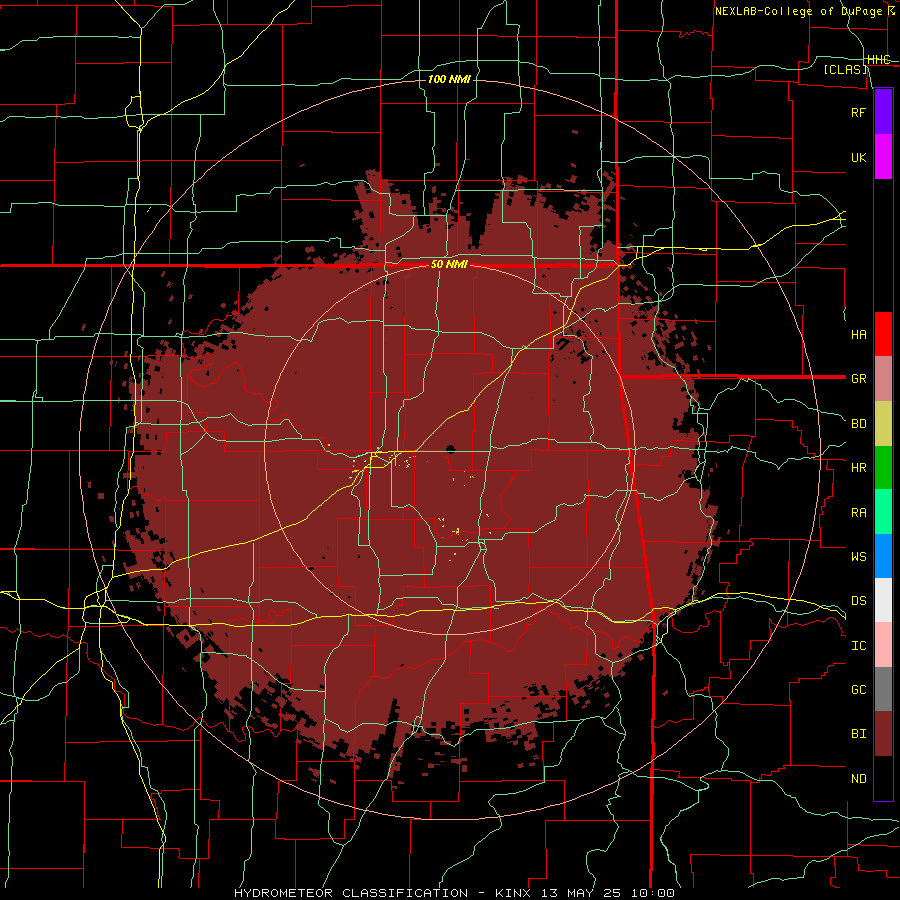
Task: Click the RF purple legend swatch
Action: coord(883,112)
